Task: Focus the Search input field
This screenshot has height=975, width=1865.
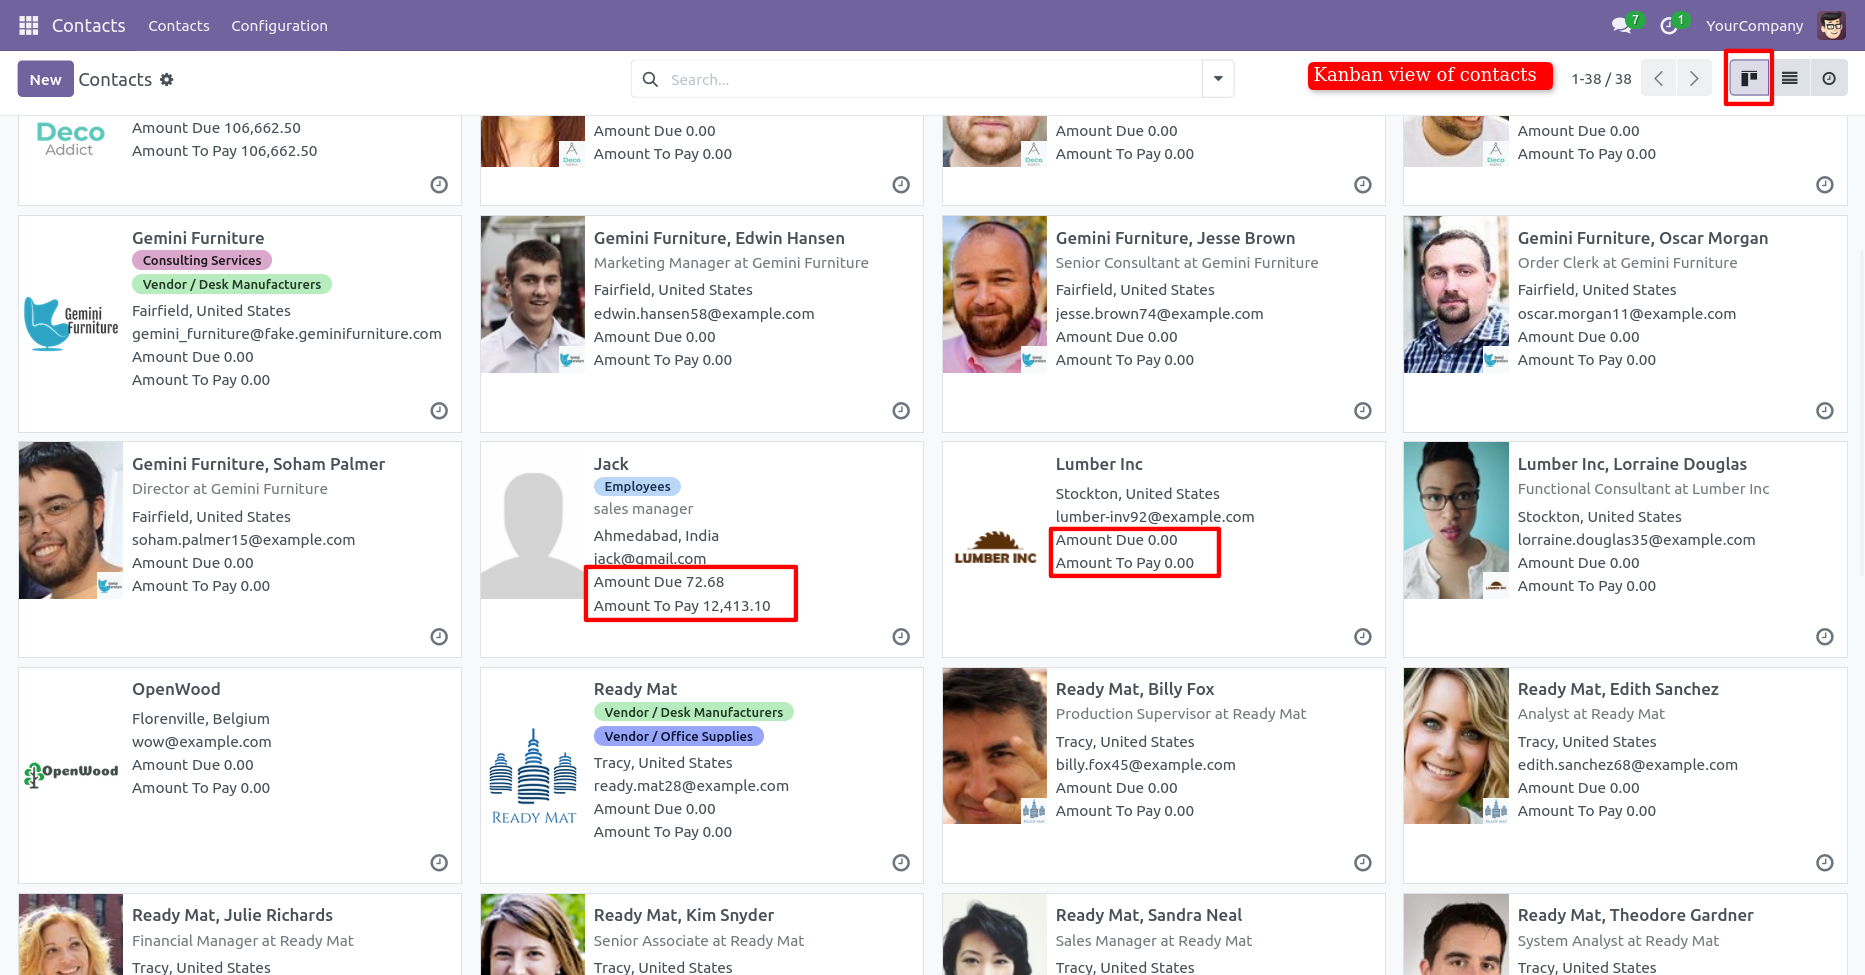Action: (932, 79)
